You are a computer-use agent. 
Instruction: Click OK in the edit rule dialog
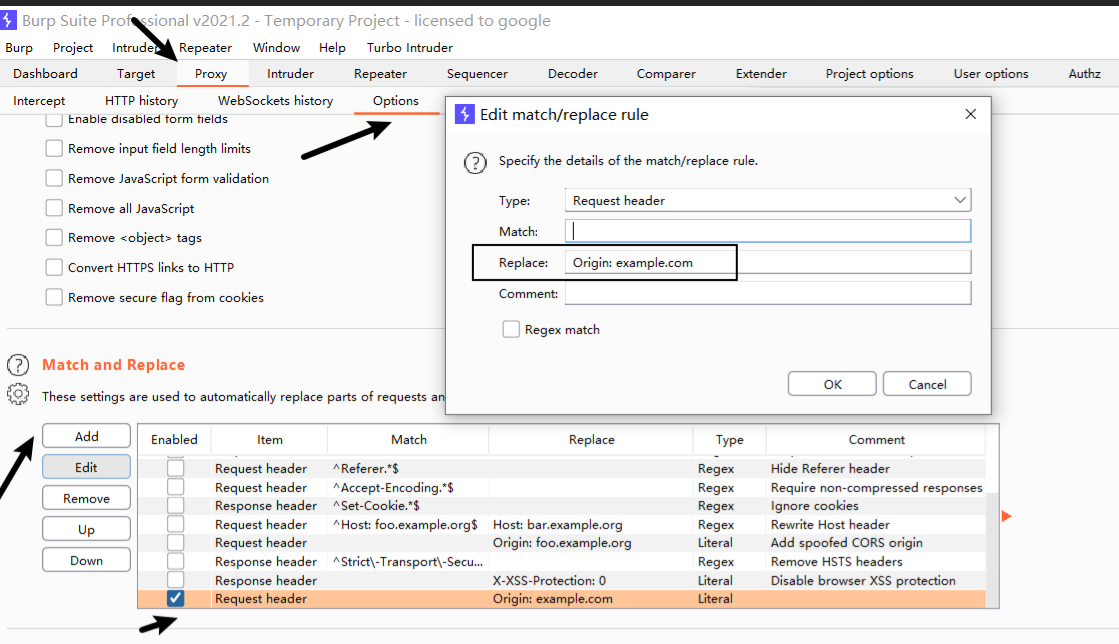(832, 384)
